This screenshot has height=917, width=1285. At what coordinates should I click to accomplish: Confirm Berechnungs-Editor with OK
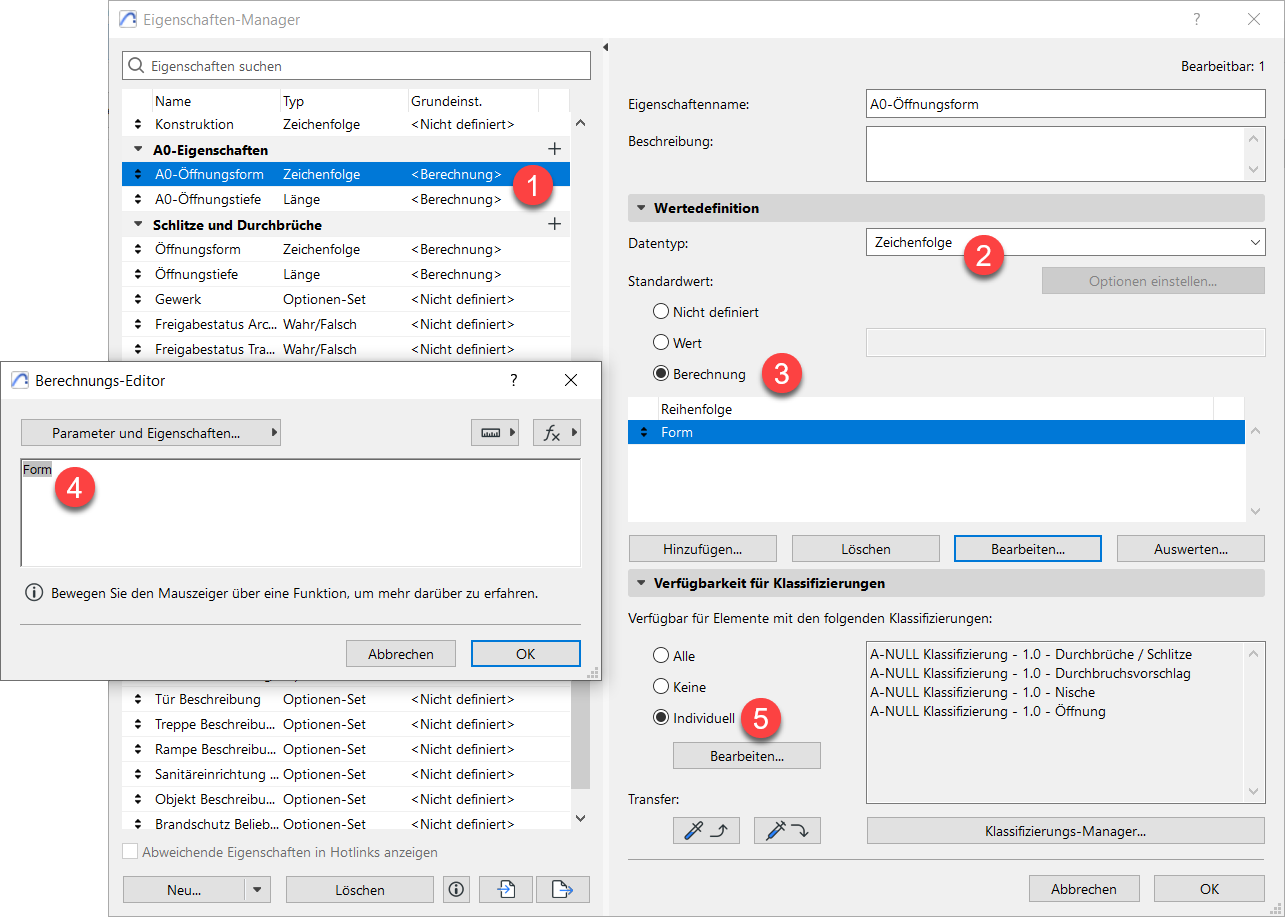pos(526,654)
